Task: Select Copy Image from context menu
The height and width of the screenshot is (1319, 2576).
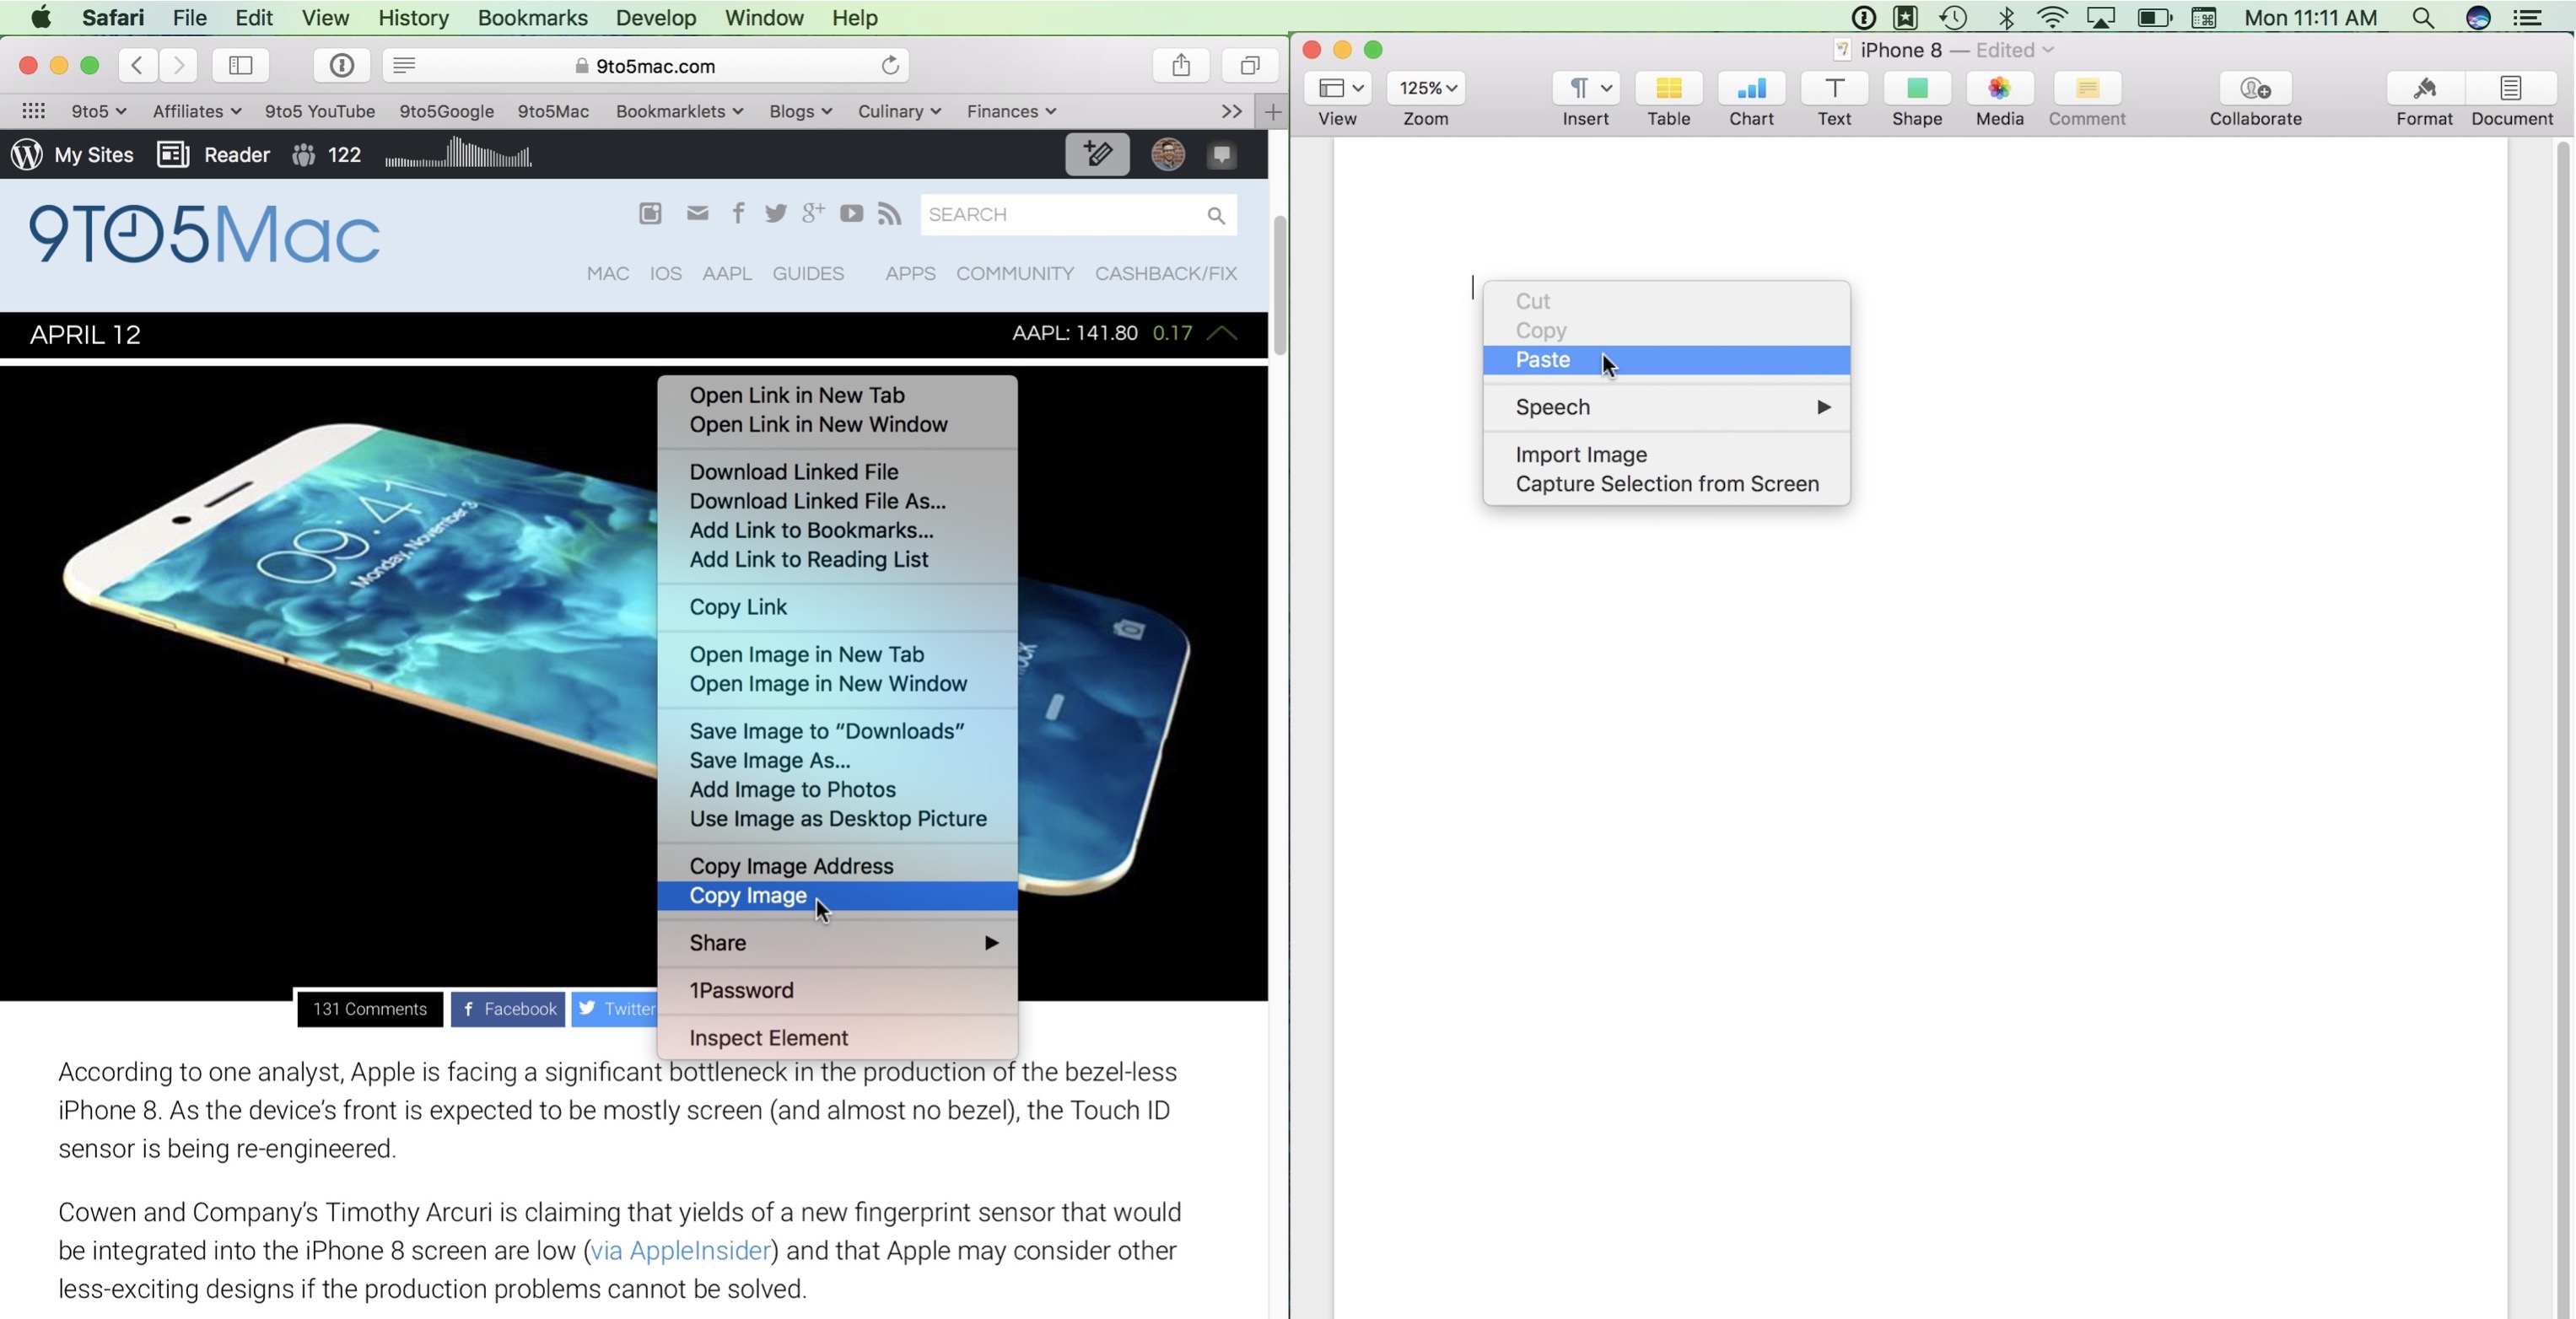Action: 747,893
